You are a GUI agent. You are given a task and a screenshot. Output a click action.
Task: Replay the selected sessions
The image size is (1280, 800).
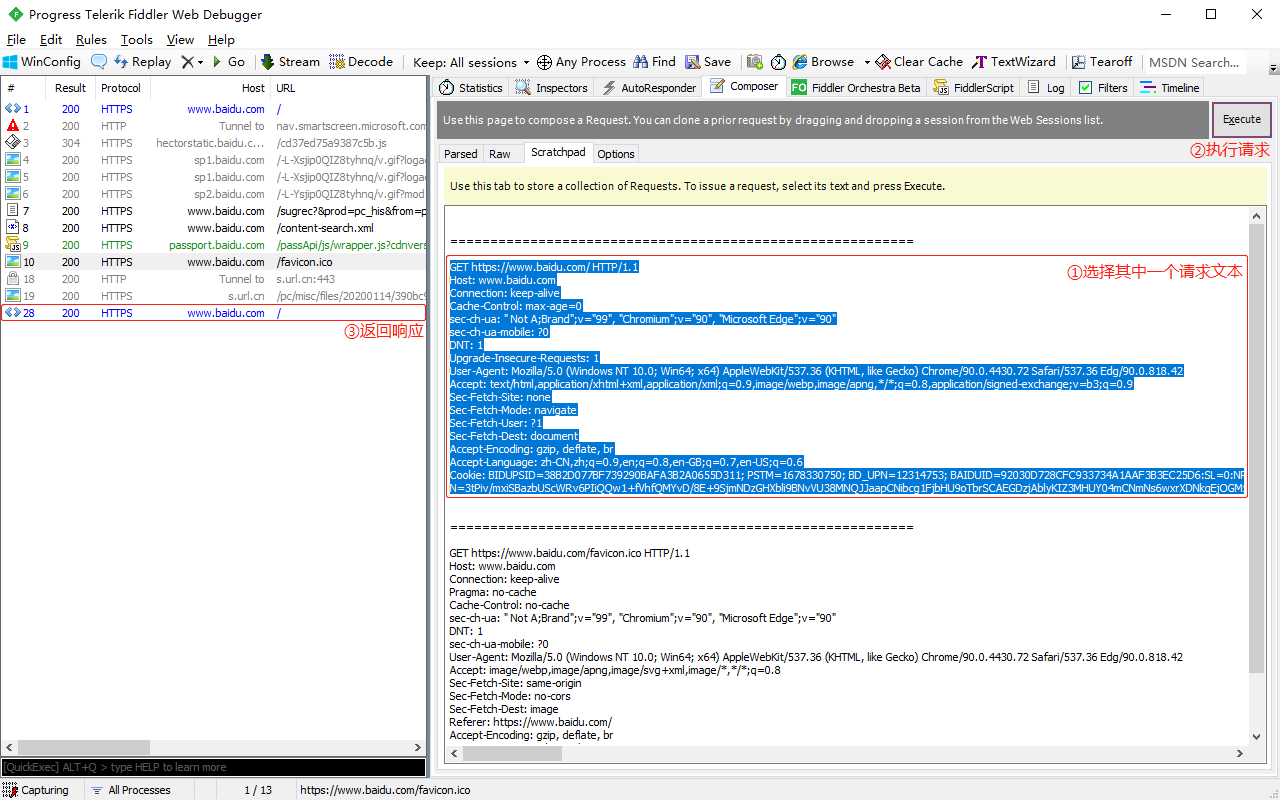point(142,62)
